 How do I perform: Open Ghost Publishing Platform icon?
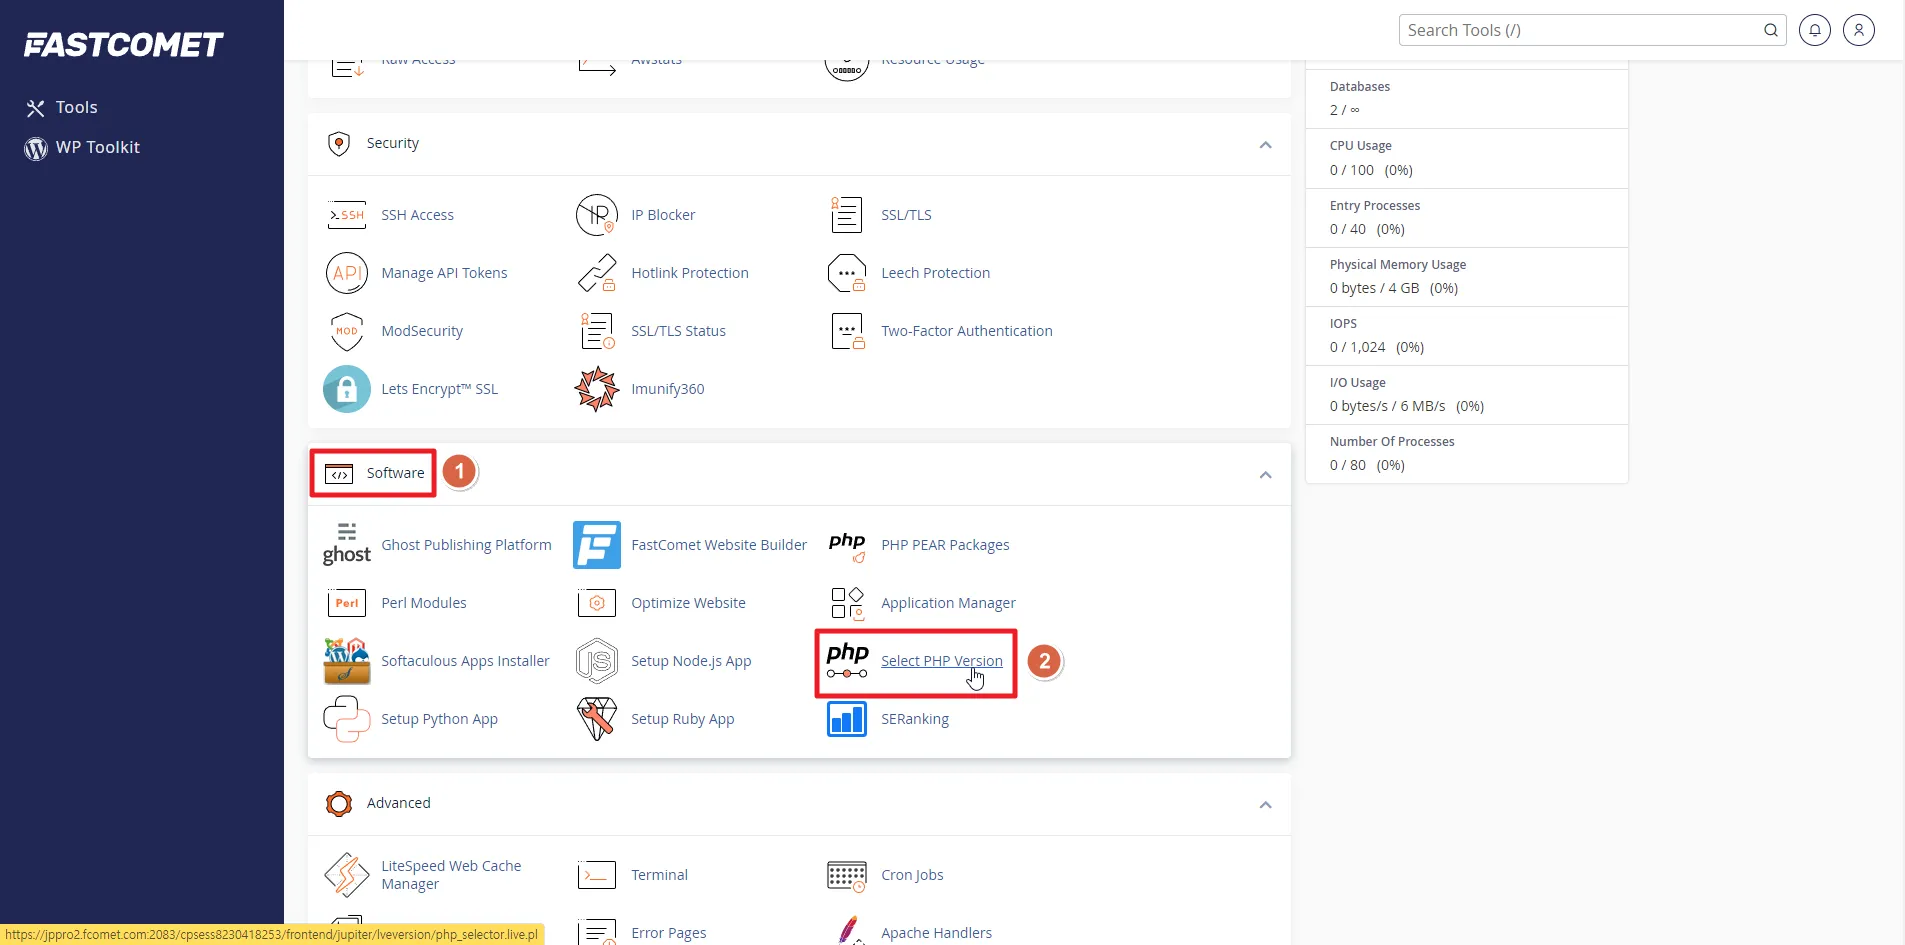[347, 545]
